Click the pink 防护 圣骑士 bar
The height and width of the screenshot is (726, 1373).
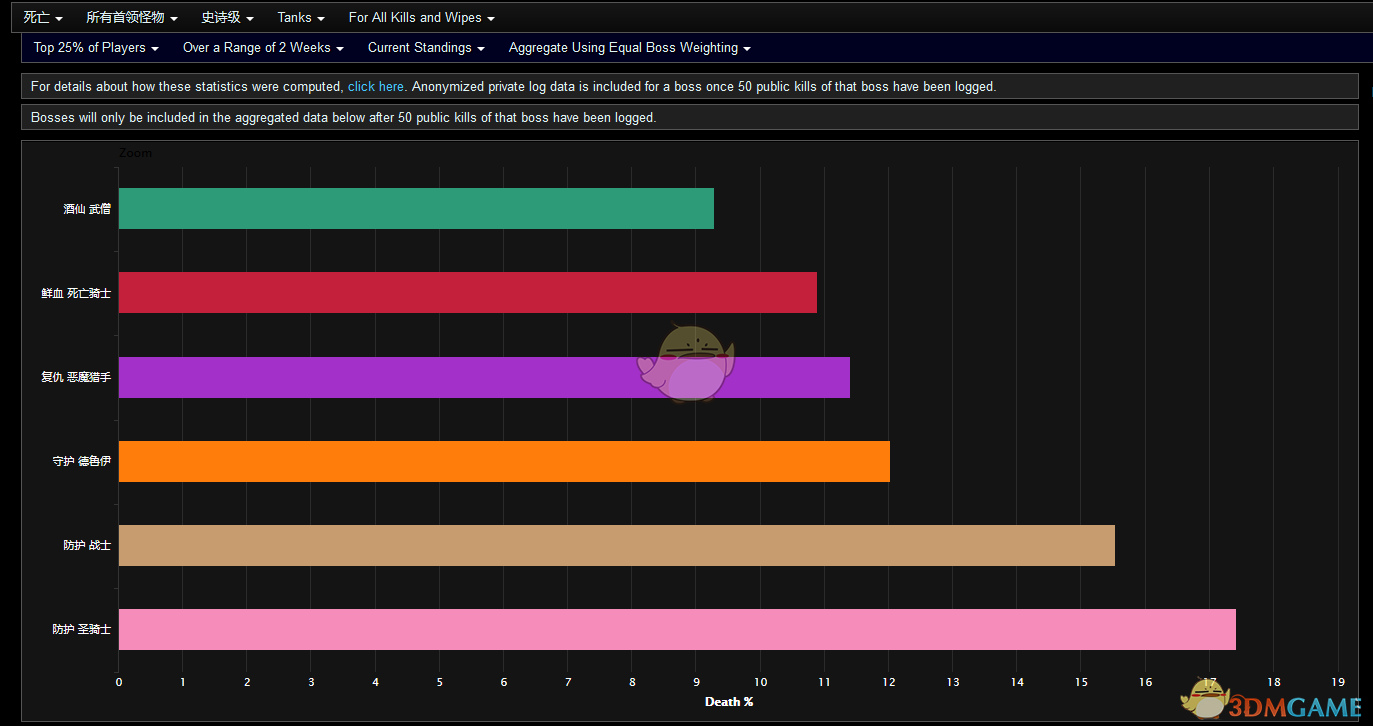677,629
